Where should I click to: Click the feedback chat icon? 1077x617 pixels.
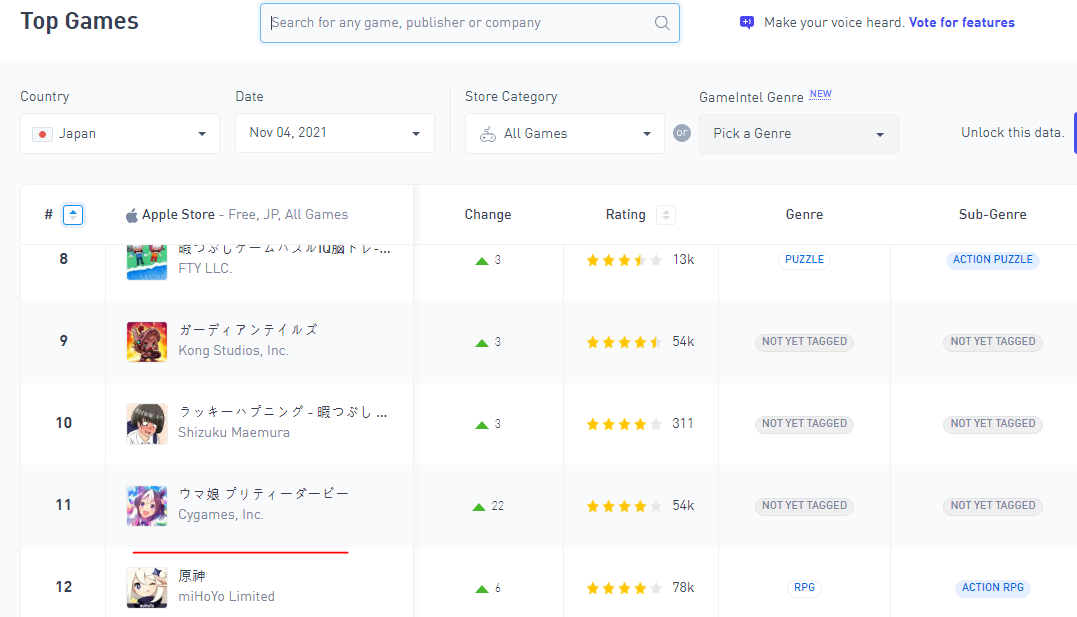747,23
